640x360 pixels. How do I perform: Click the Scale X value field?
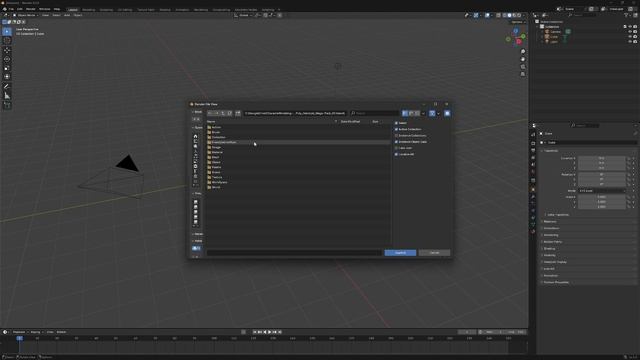pyautogui.click(x=601, y=197)
